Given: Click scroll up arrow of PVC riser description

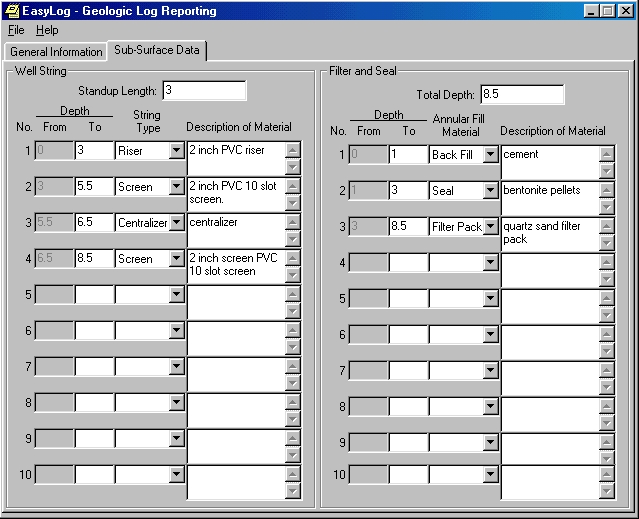Looking at the screenshot, I should click(293, 150).
